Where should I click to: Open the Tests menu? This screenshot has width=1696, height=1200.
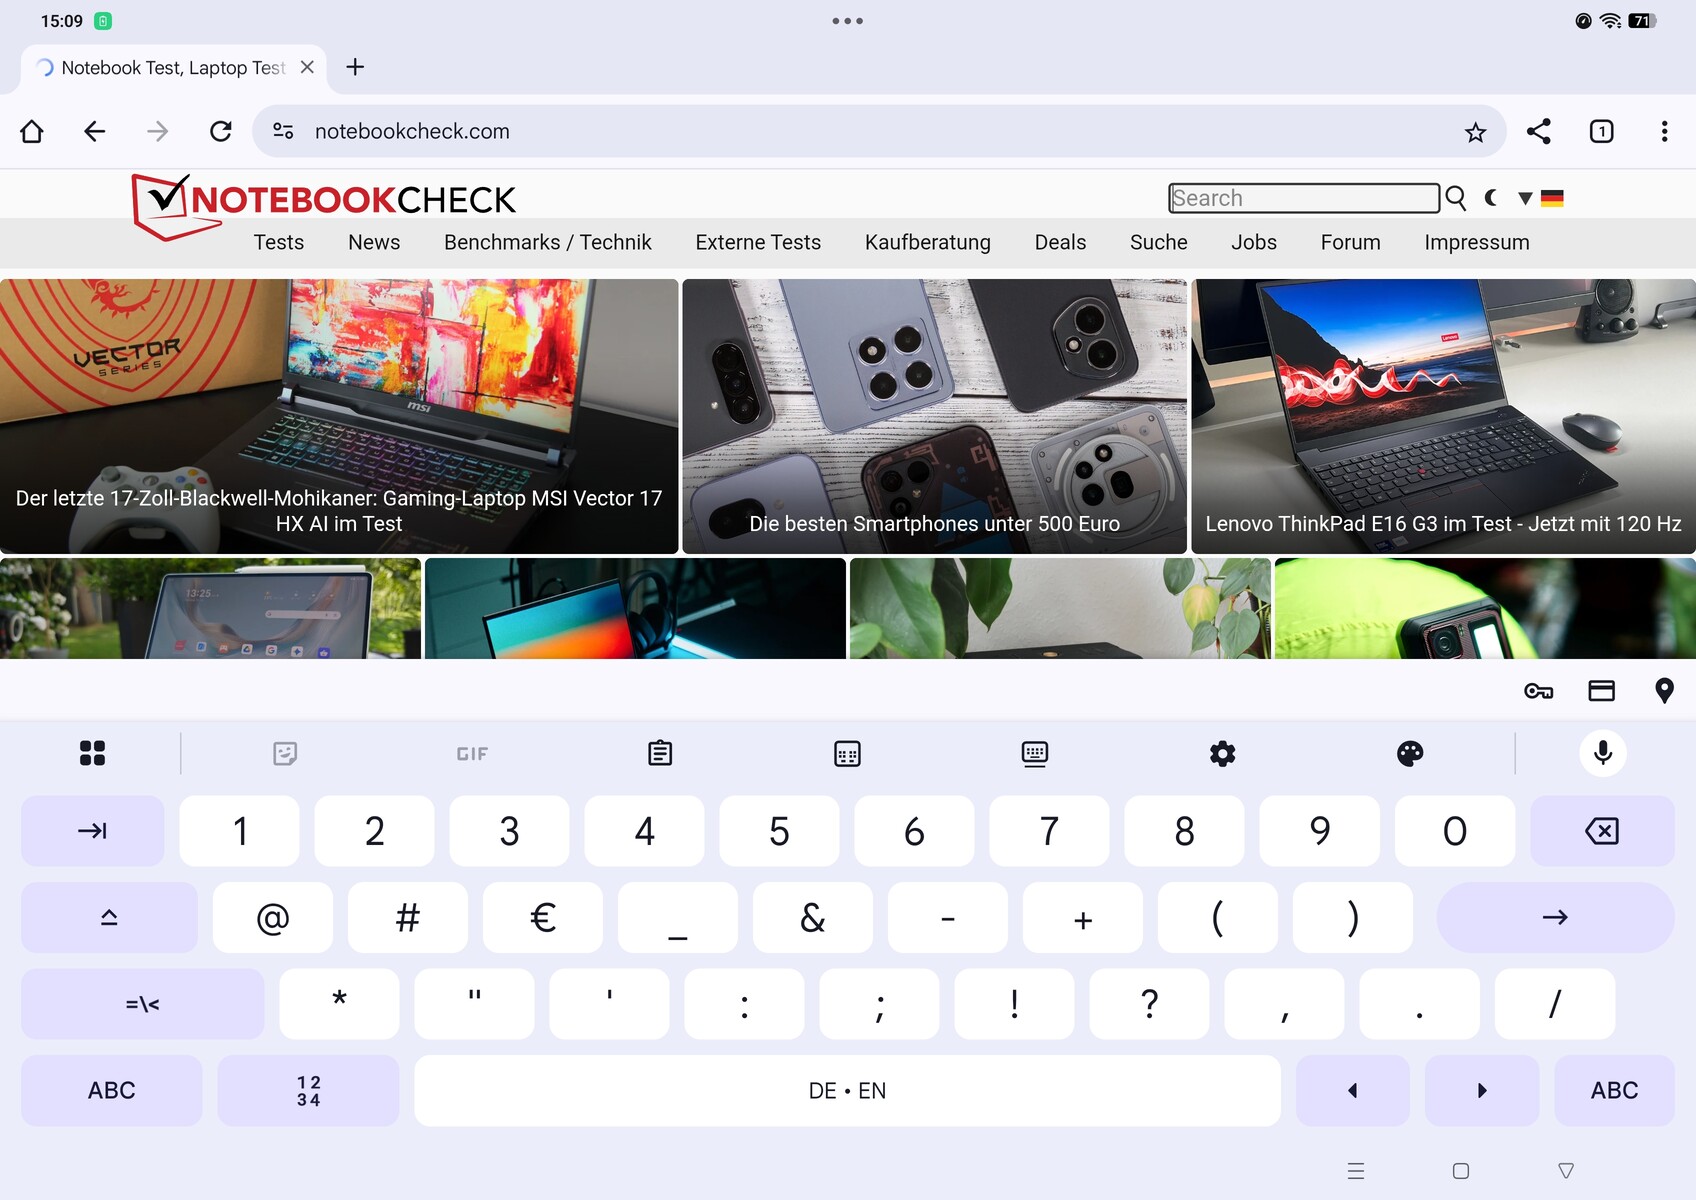pyautogui.click(x=279, y=242)
